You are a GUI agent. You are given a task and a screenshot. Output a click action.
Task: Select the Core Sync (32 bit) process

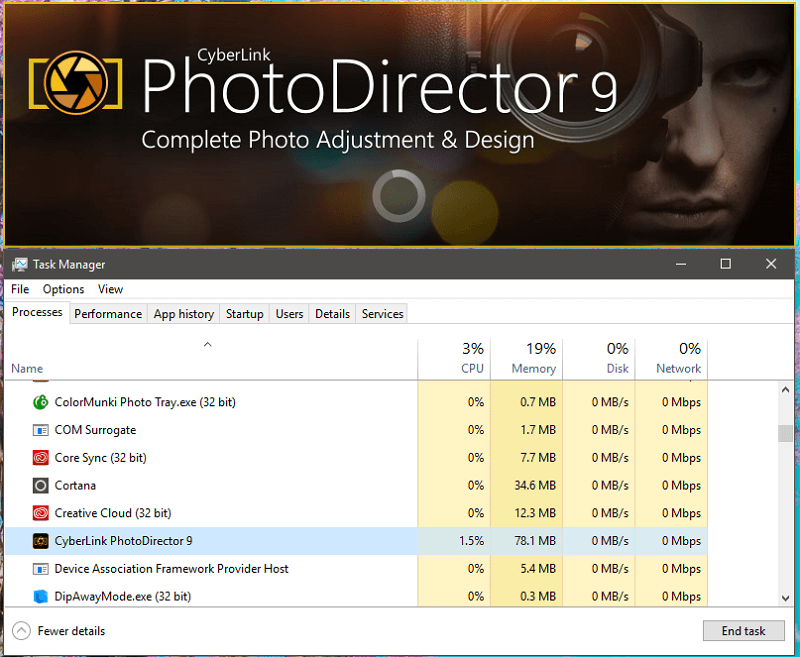click(356, 458)
